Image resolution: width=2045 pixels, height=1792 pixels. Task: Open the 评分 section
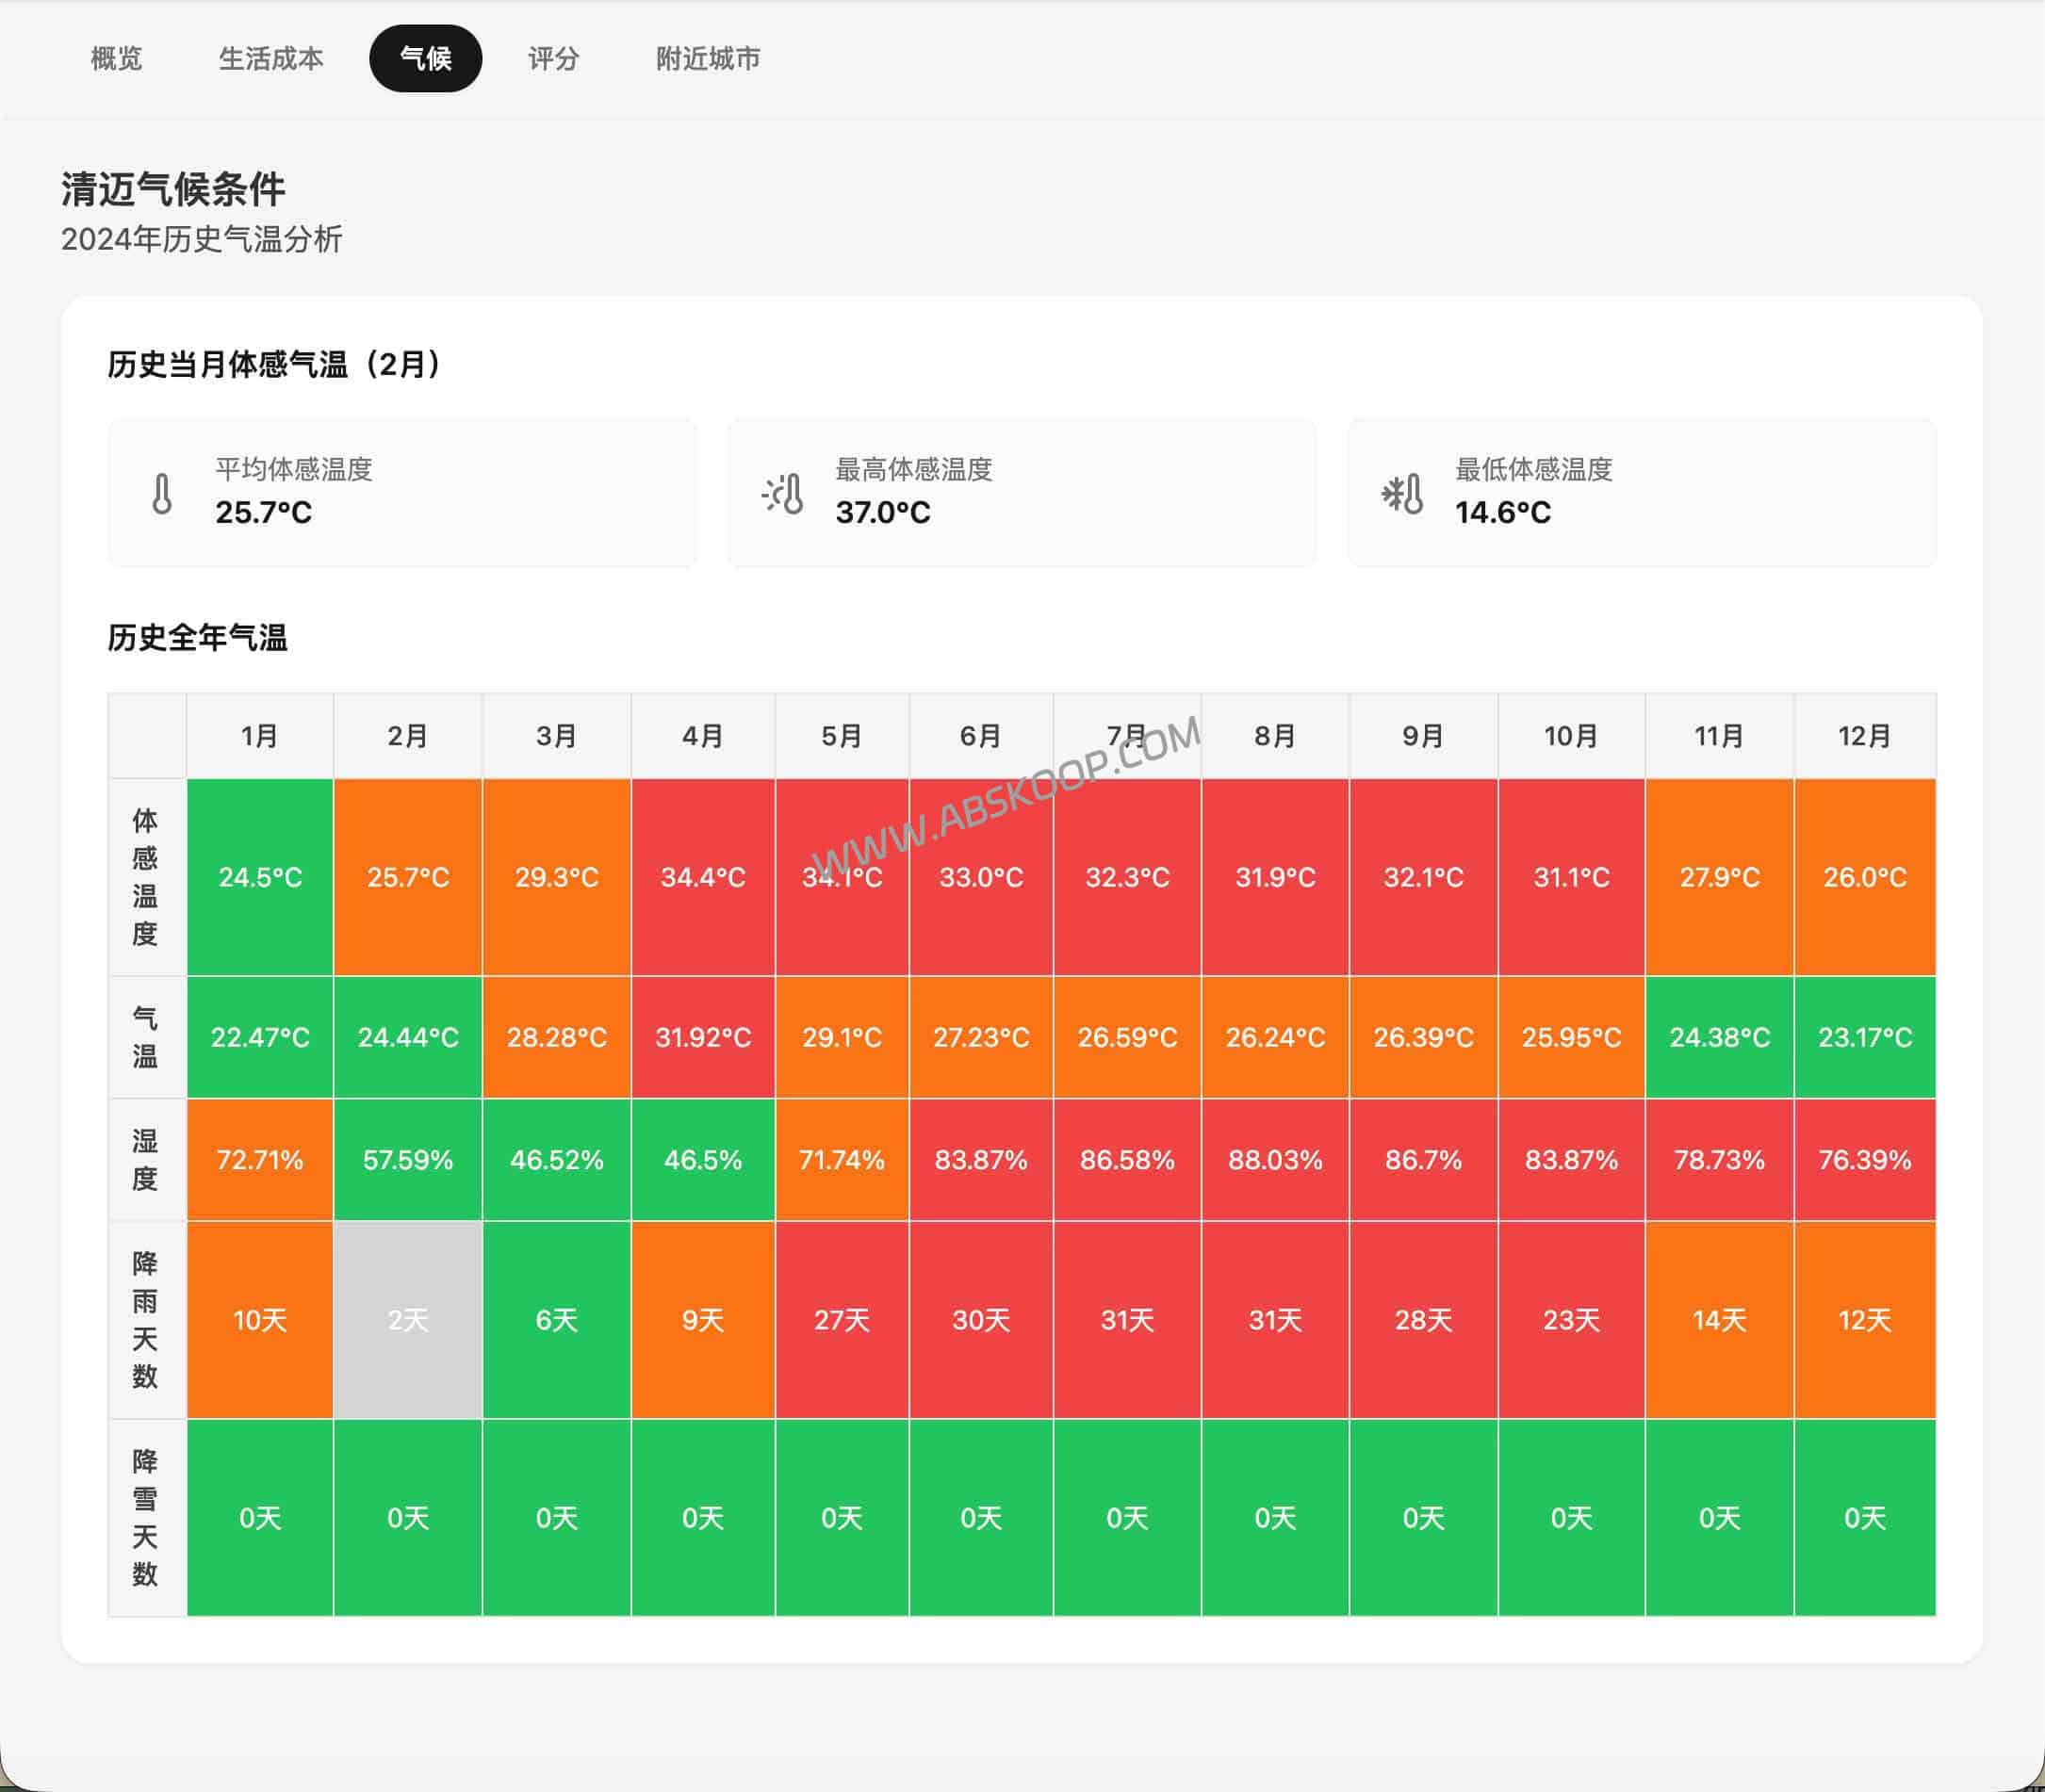[554, 58]
